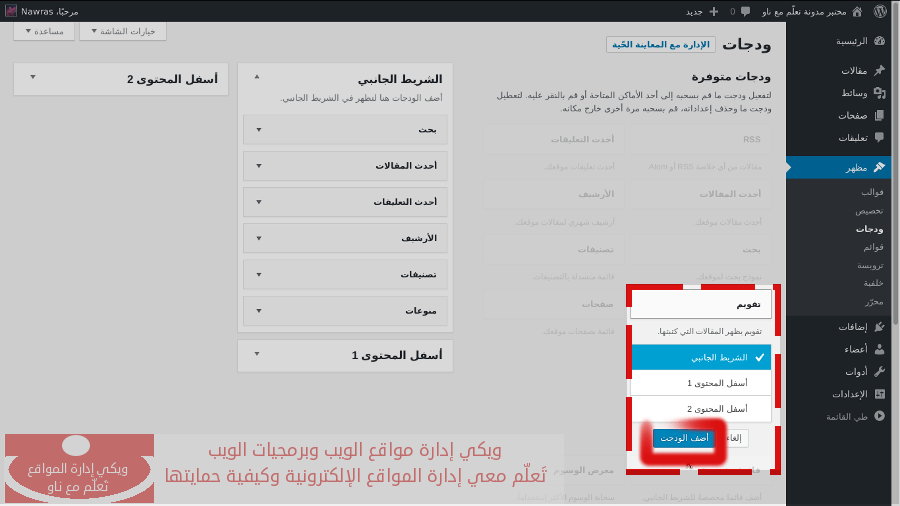Go to مقالات in the admin sidebar
The width and height of the screenshot is (900, 506).
coord(853,71)
